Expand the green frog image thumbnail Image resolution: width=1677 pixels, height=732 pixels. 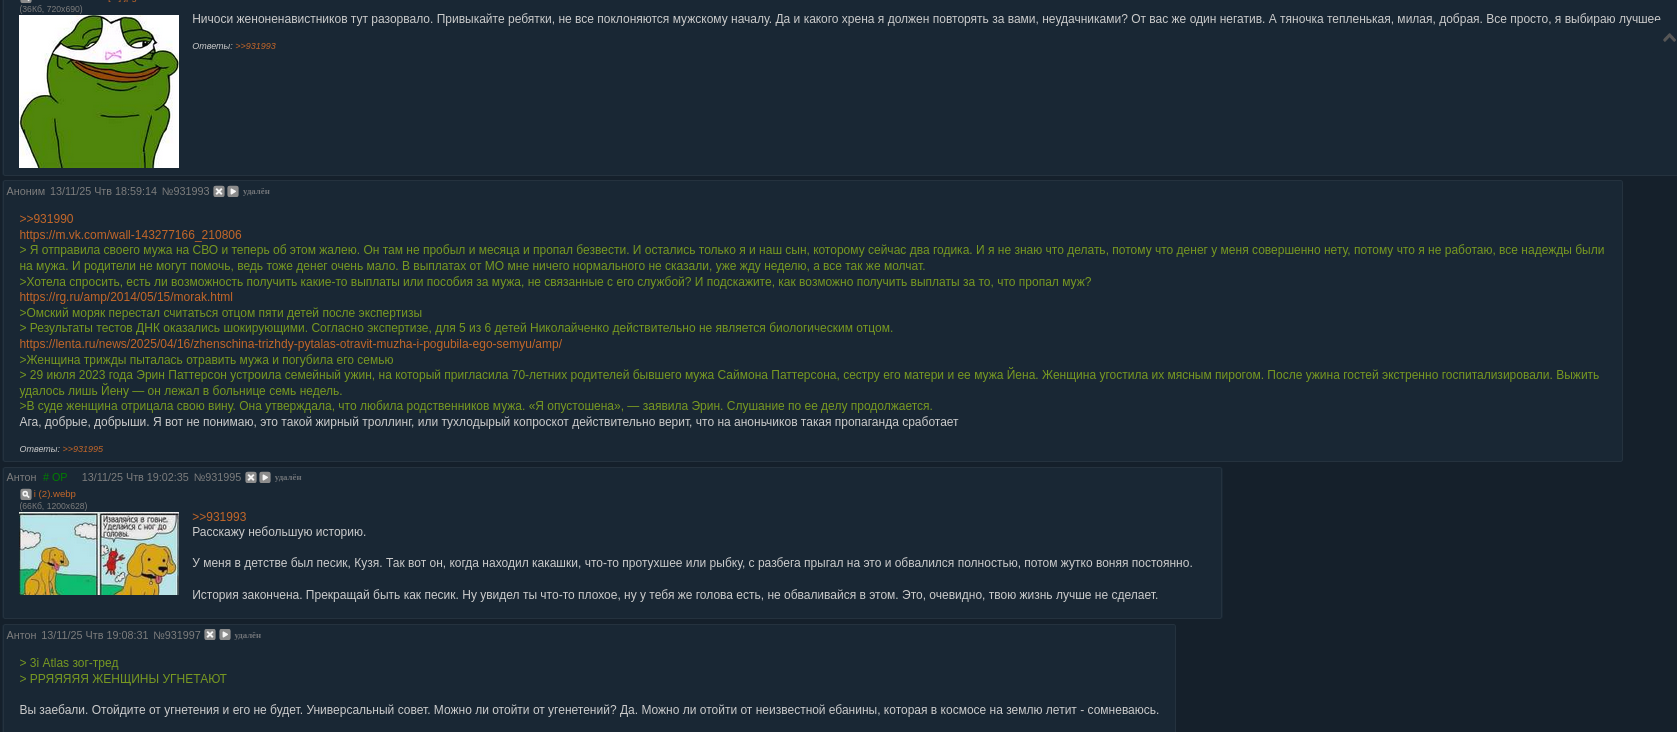(99, 91)
